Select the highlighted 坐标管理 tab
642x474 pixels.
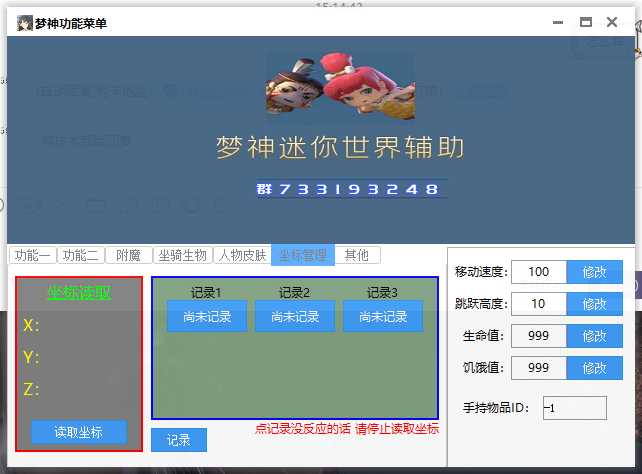click(303, 255)
